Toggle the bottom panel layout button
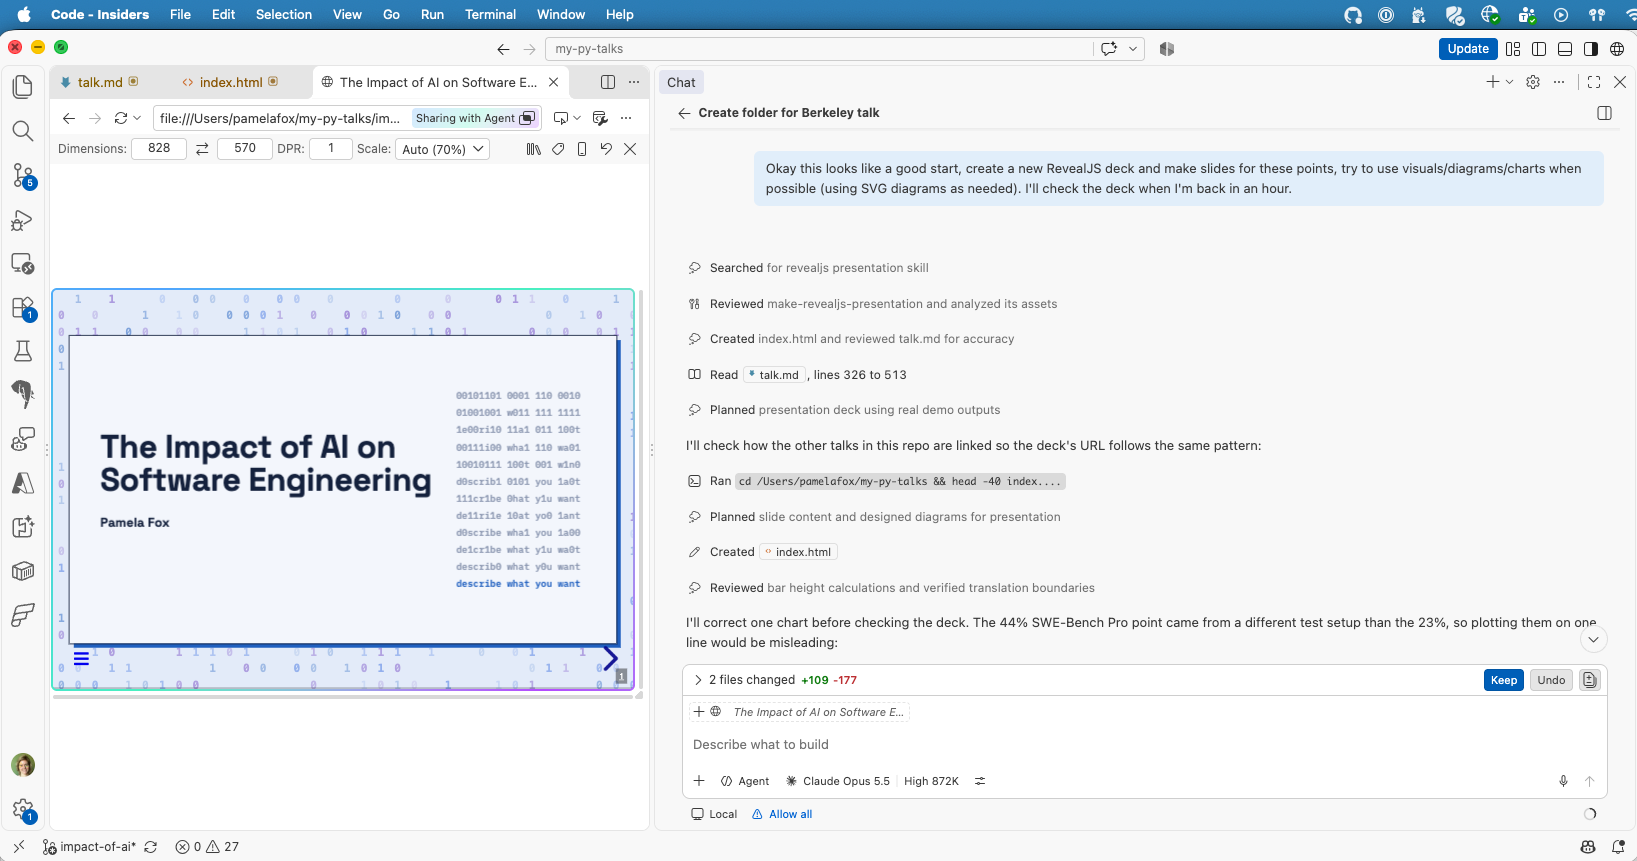This screenshot has height=861, width=1637. coord(1565,49)
